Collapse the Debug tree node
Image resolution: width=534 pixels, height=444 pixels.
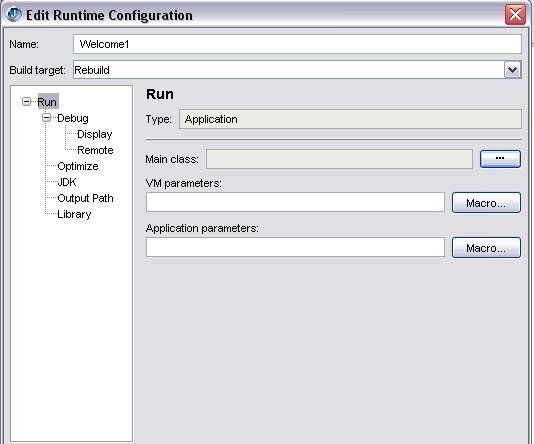47,117
